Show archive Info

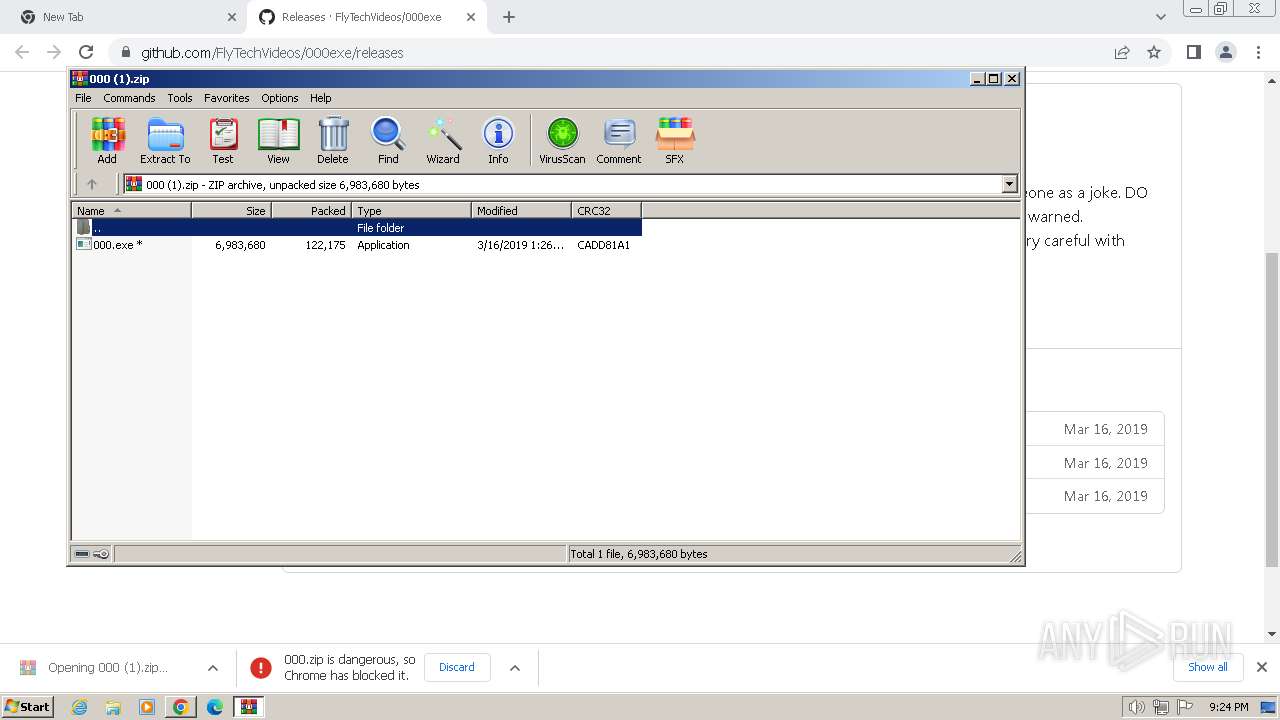(x=498, y=140)
